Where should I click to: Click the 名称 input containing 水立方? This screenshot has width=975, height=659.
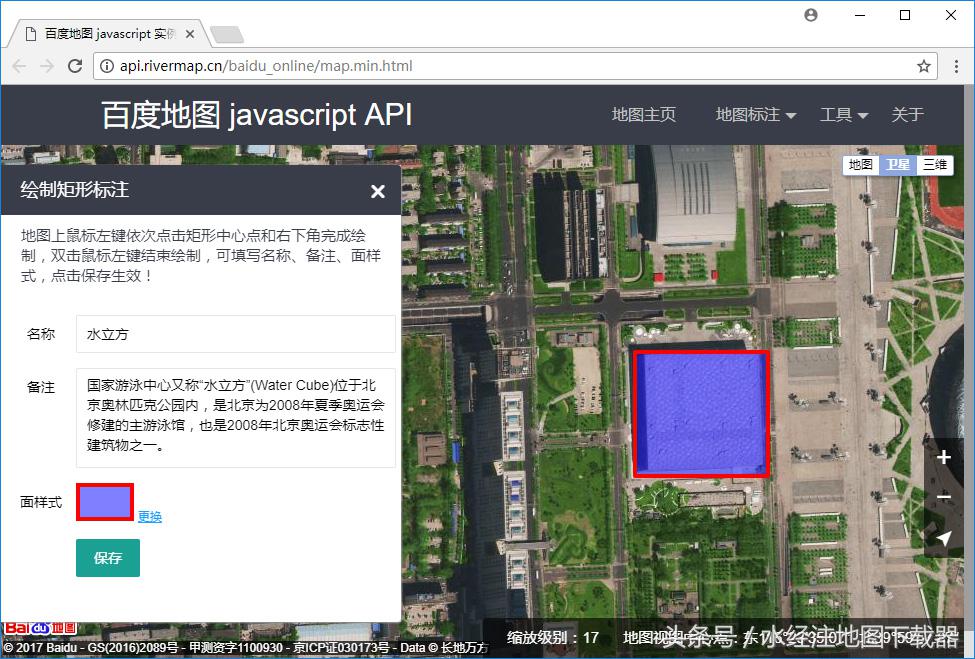[235, 334]
